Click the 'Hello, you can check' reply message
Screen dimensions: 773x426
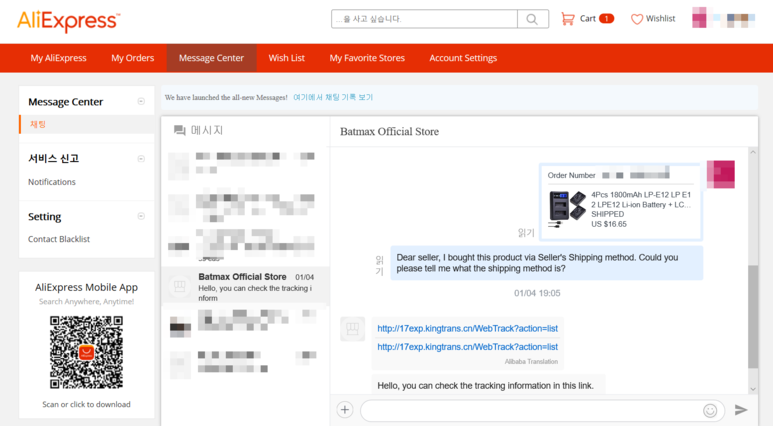pyautogui.click(x=486, y=386)
